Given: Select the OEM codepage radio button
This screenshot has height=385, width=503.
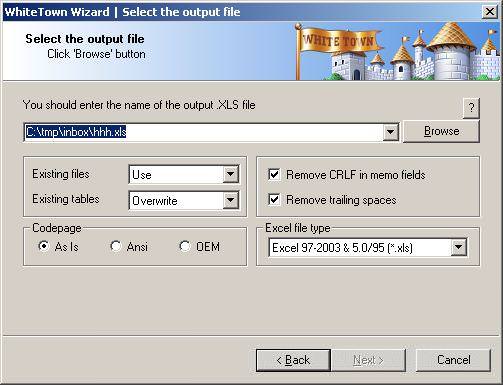Looking at the screenshot, I should coord(185,246).
